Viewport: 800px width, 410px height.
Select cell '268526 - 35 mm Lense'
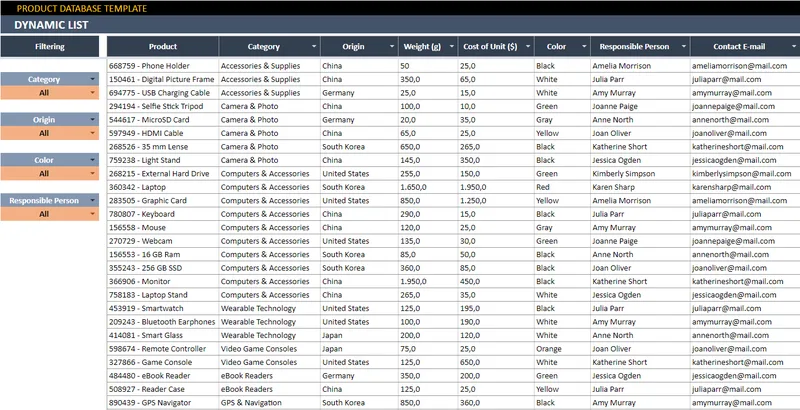coord(163,146)
